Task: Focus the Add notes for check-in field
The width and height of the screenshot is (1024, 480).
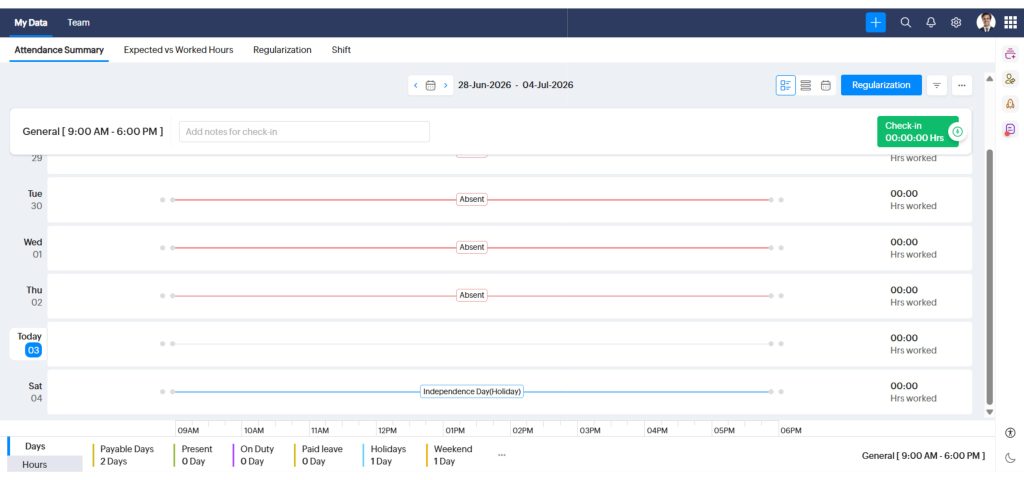Action: (304, 131)
